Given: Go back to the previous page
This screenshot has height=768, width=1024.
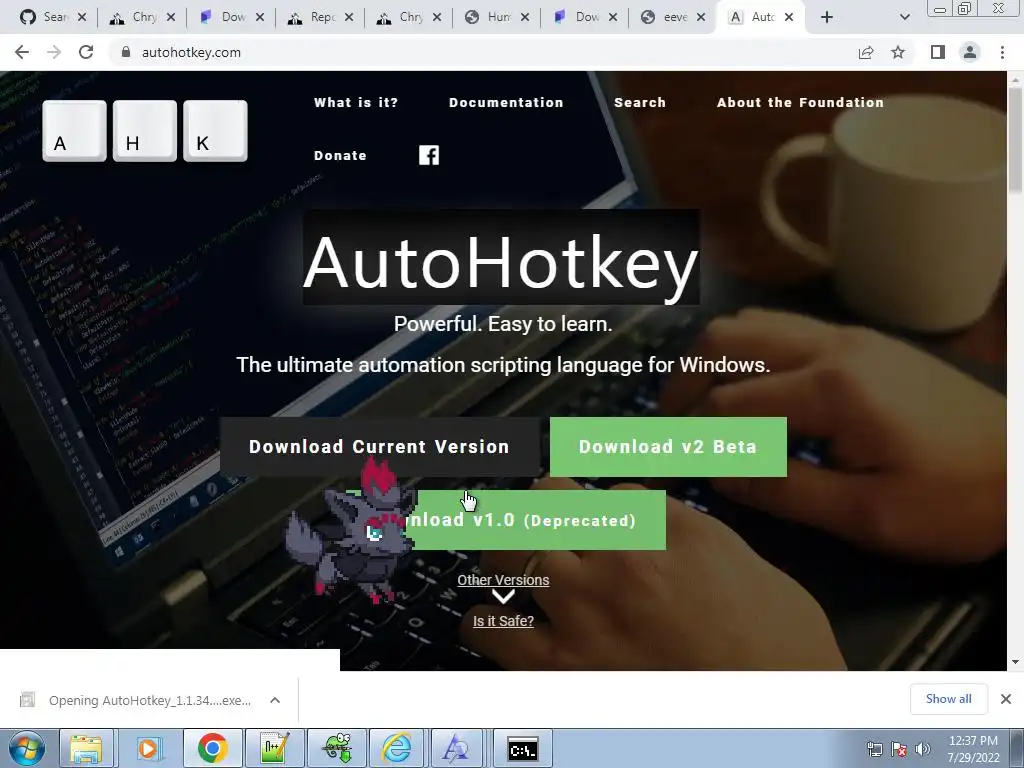Looking at the screenshot, I should (x=22, y=52).
